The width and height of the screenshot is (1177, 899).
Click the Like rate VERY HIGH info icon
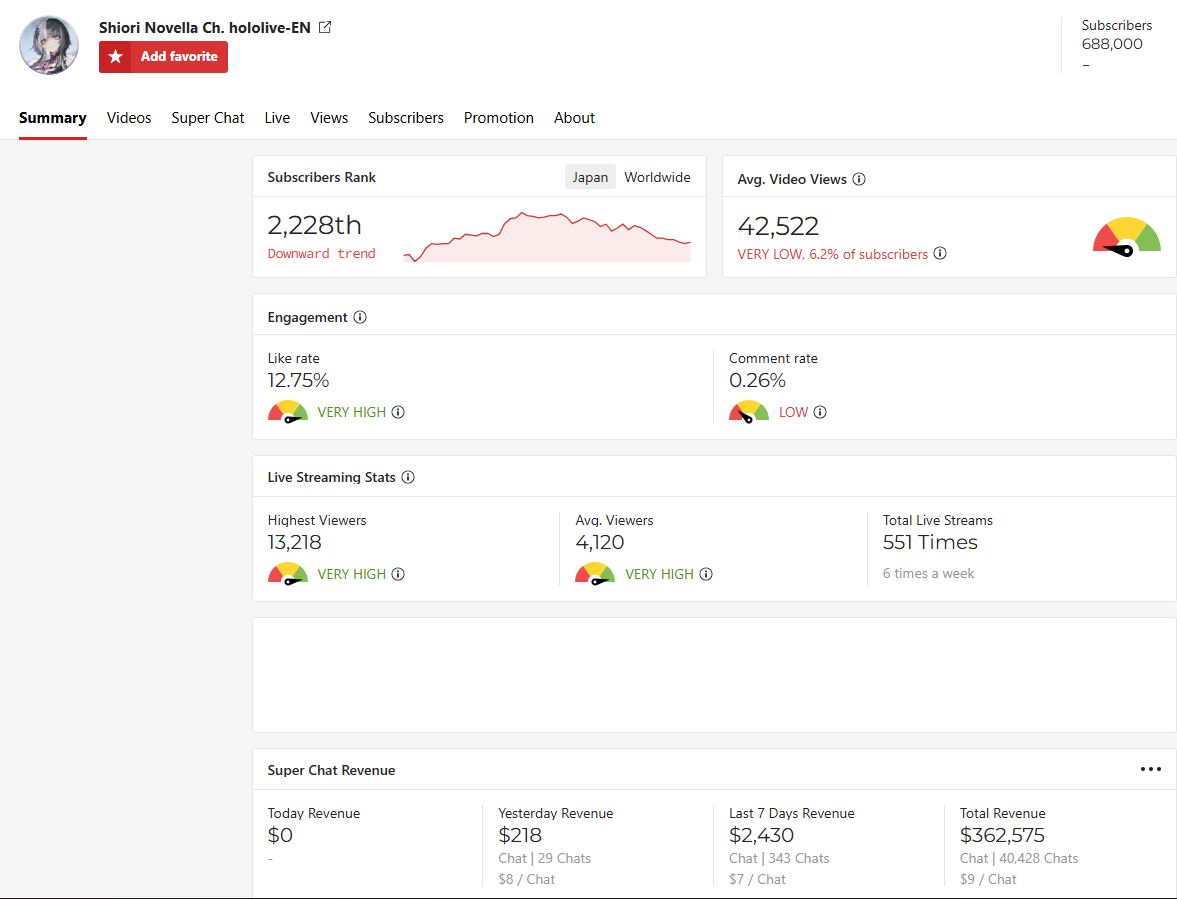(398, 412)
